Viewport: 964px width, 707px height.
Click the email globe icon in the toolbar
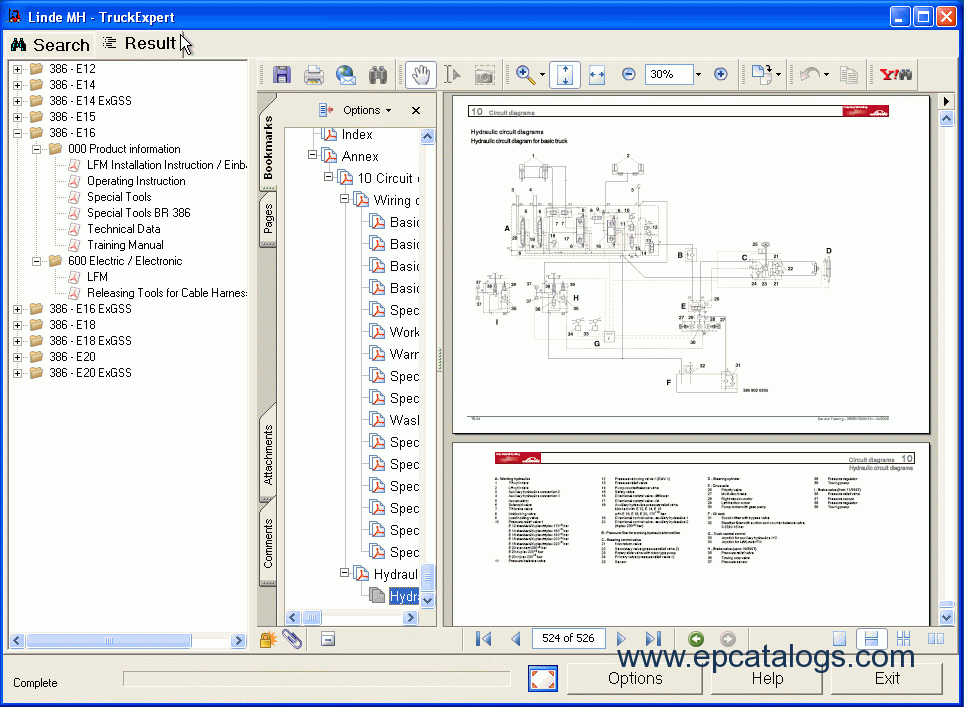(346, 75)
